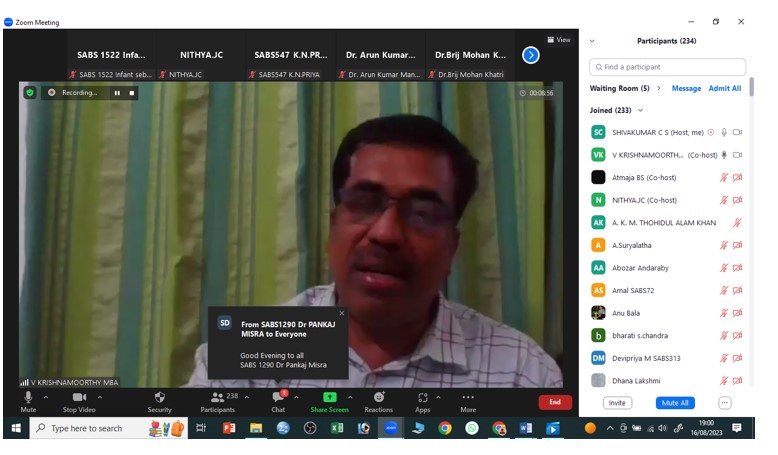The image size is (778, 455).
Task: Show next participants with blue arrow
Action: click(530, 55)
